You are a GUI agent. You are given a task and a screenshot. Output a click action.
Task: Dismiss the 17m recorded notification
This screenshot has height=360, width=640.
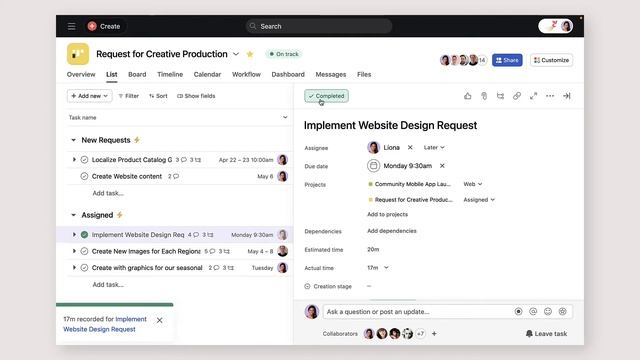click(x=160, y=320)
